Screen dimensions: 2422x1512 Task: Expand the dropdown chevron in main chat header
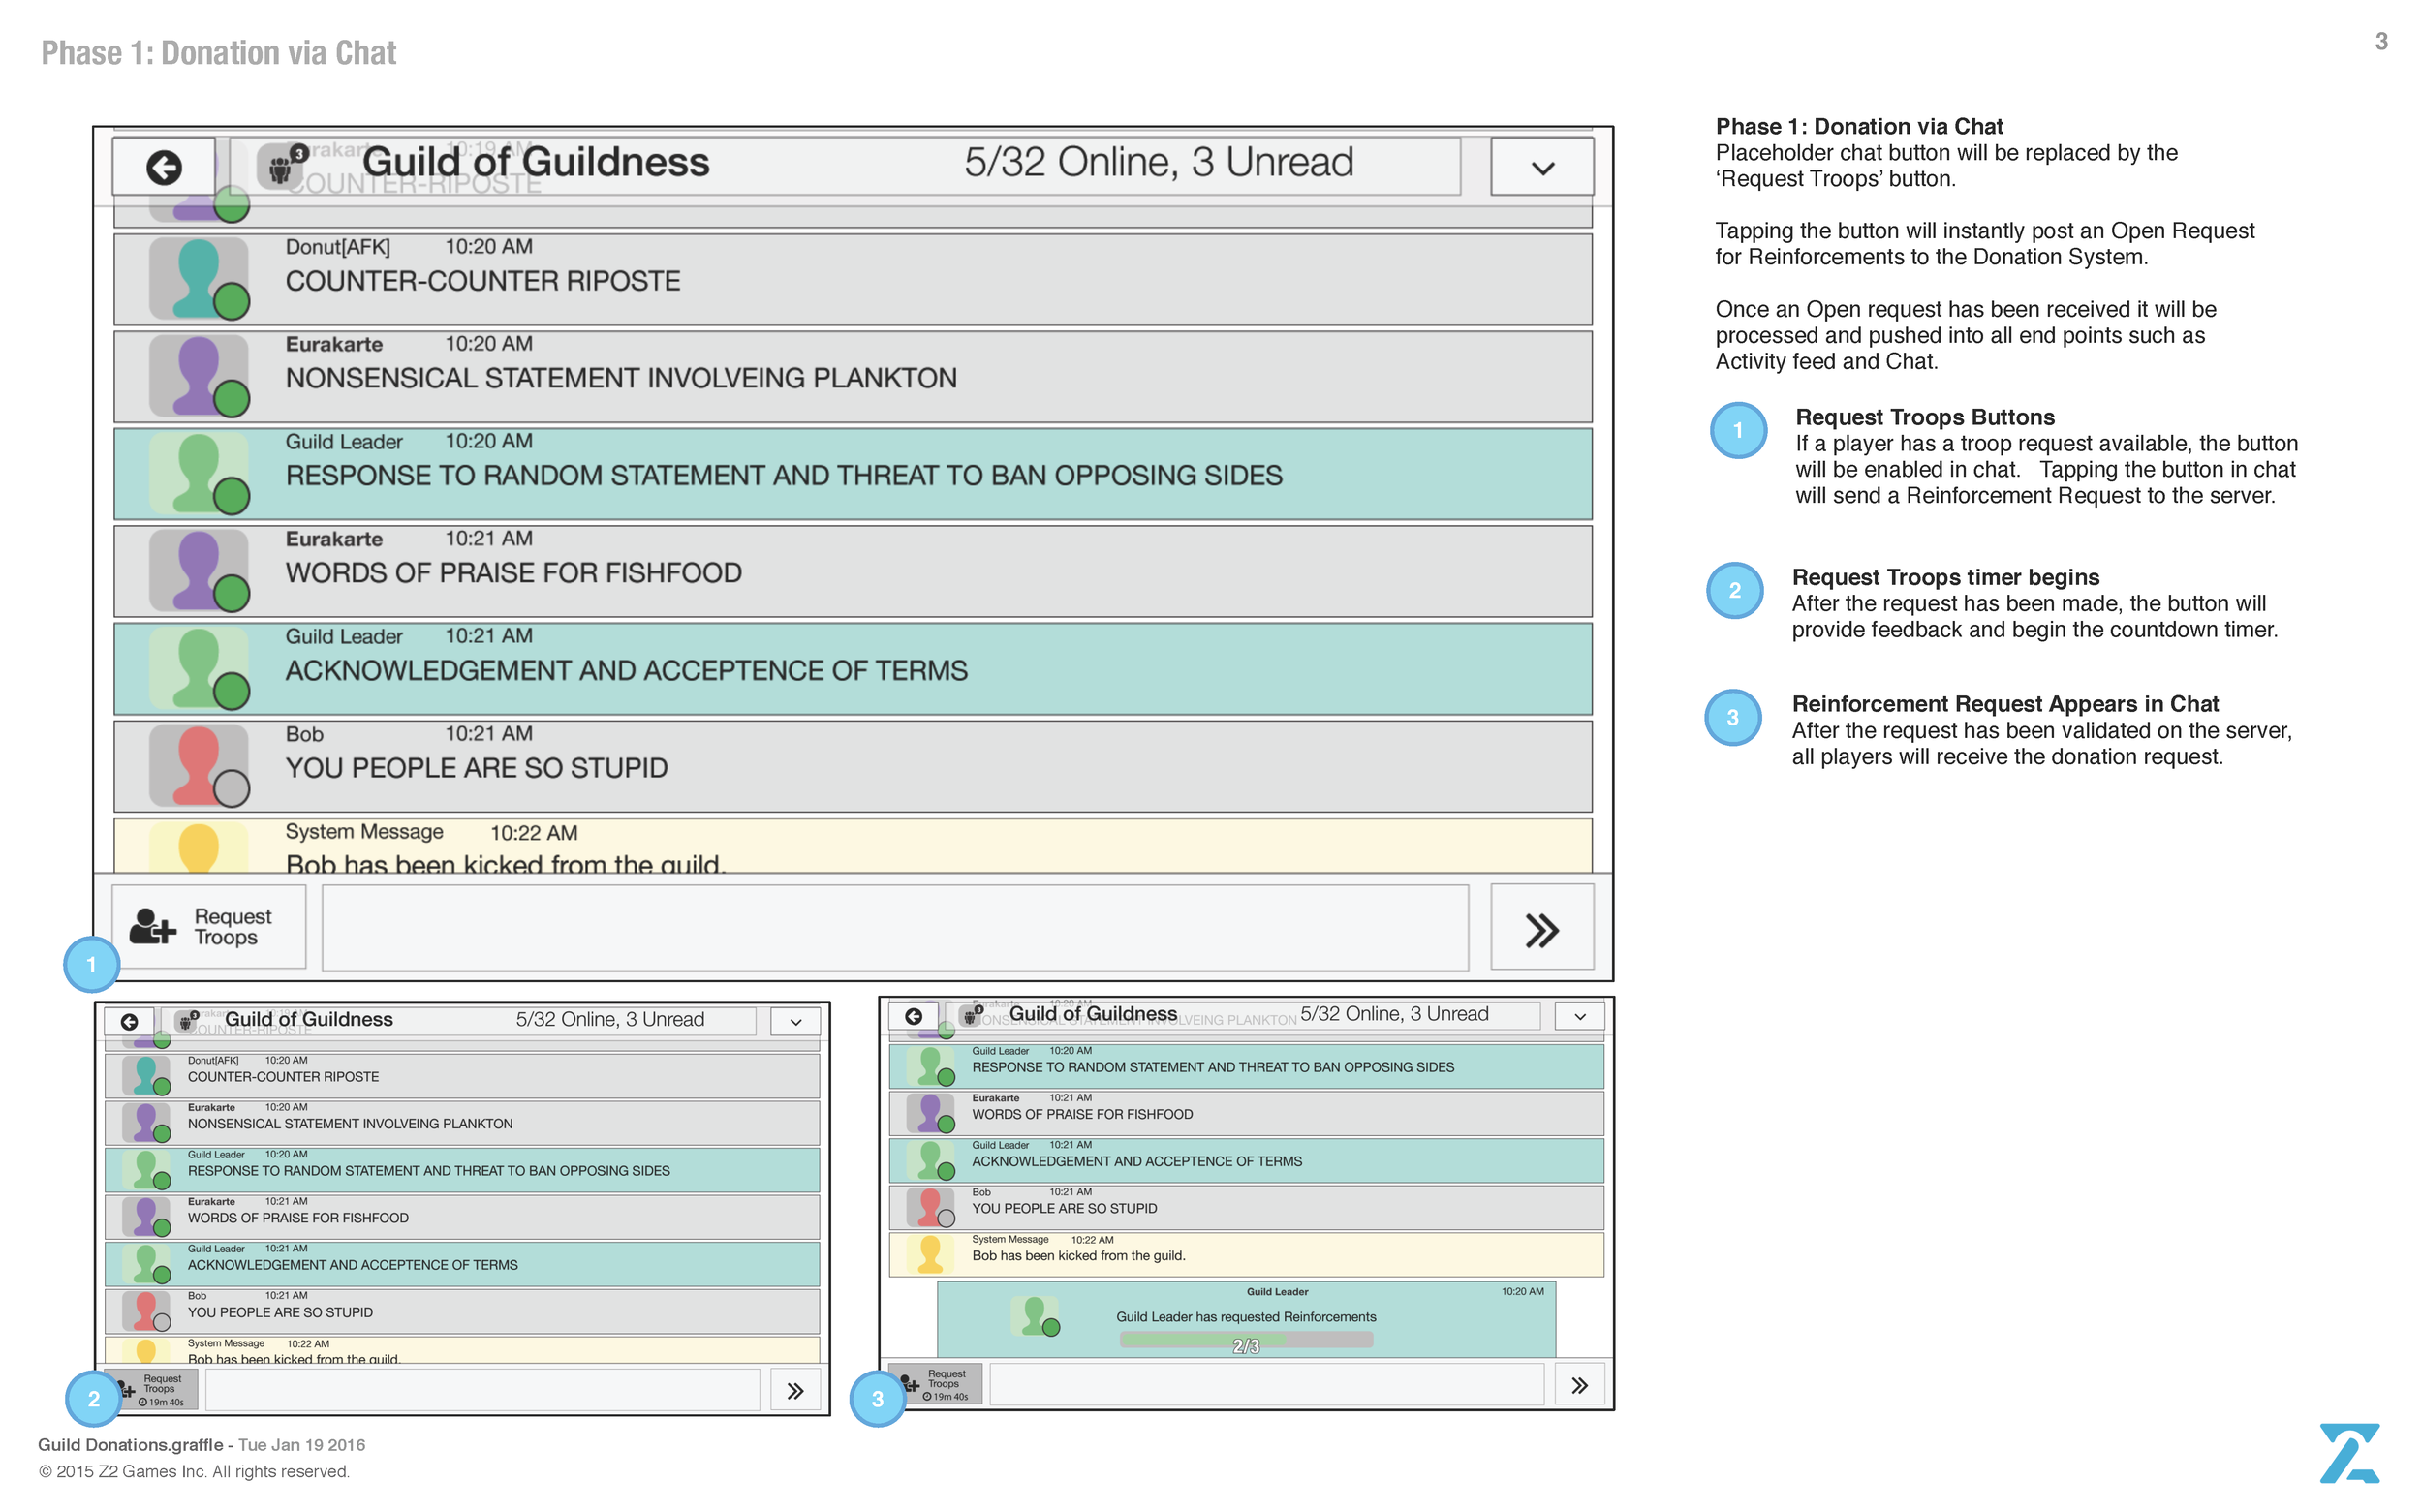pyautogui.click(x=1541, y=167)
